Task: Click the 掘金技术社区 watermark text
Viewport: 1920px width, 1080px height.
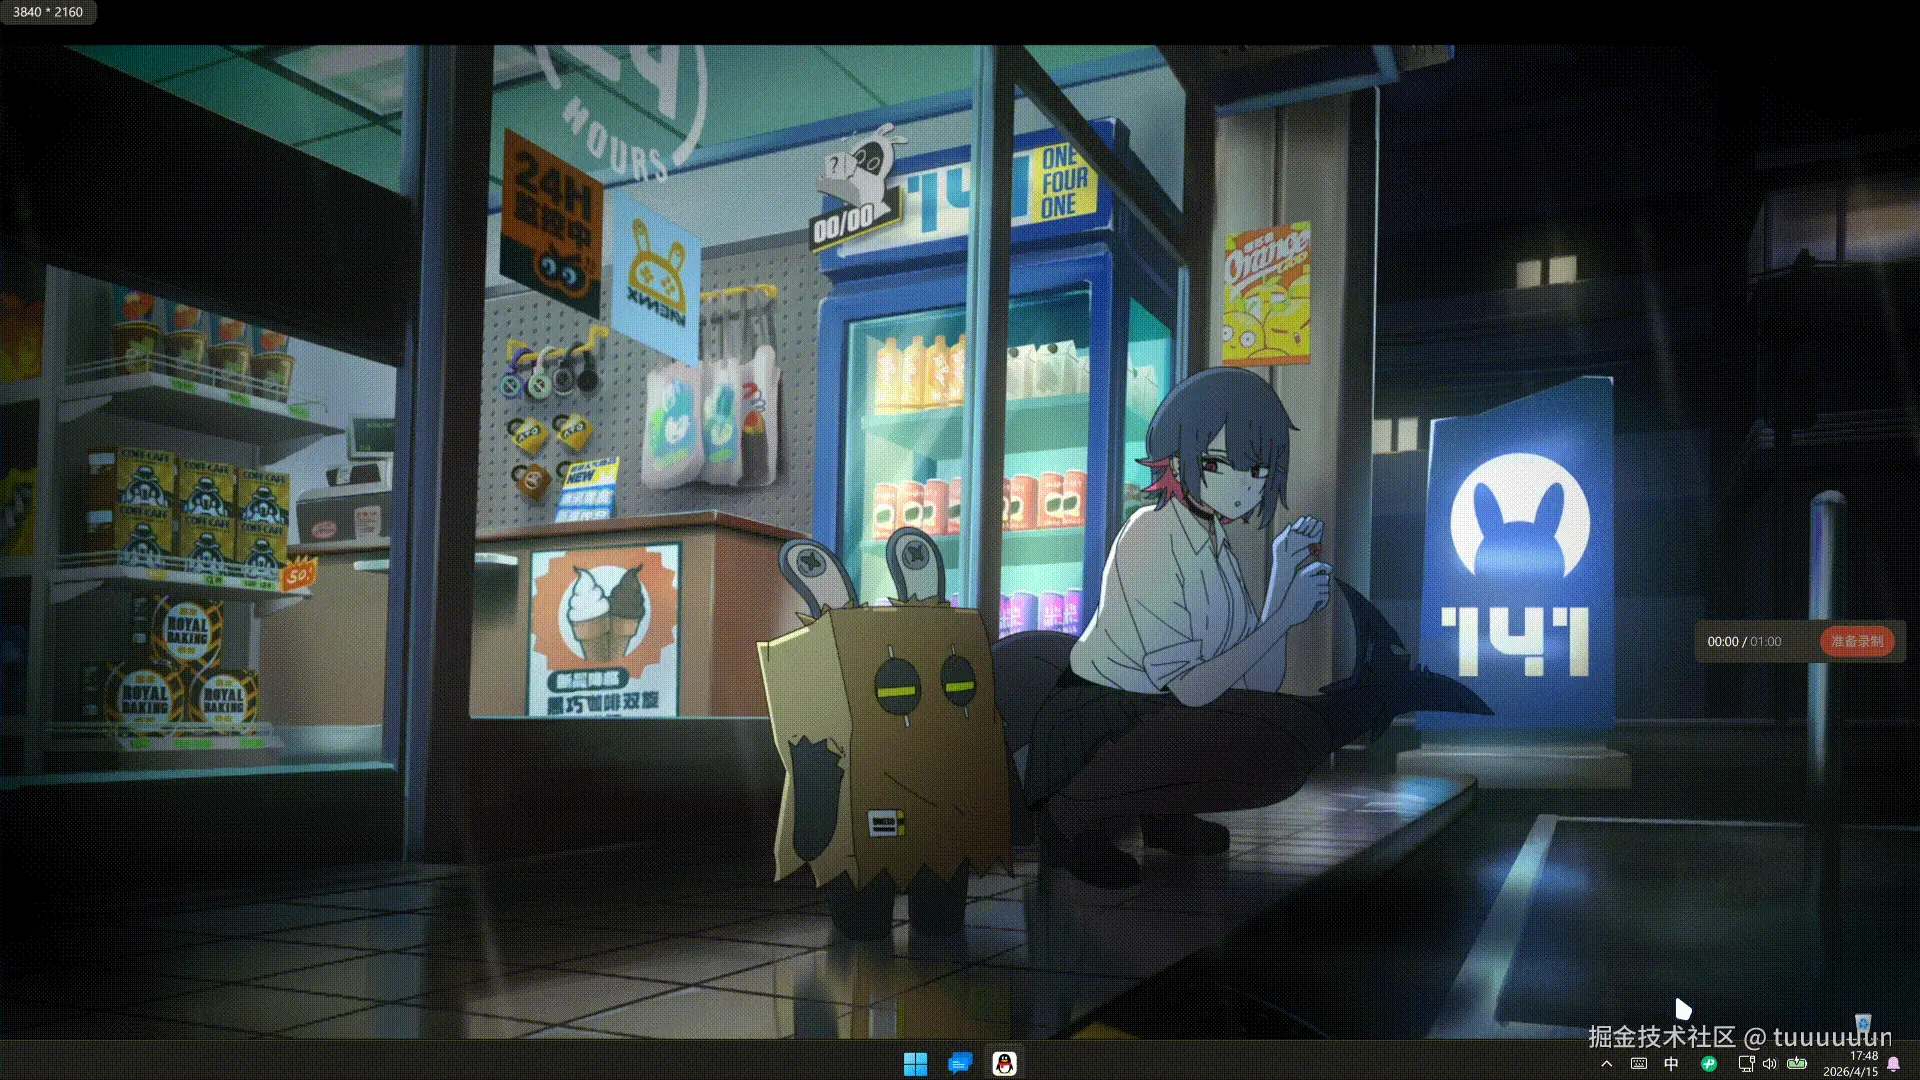Action: [x=1662, y=1038]
